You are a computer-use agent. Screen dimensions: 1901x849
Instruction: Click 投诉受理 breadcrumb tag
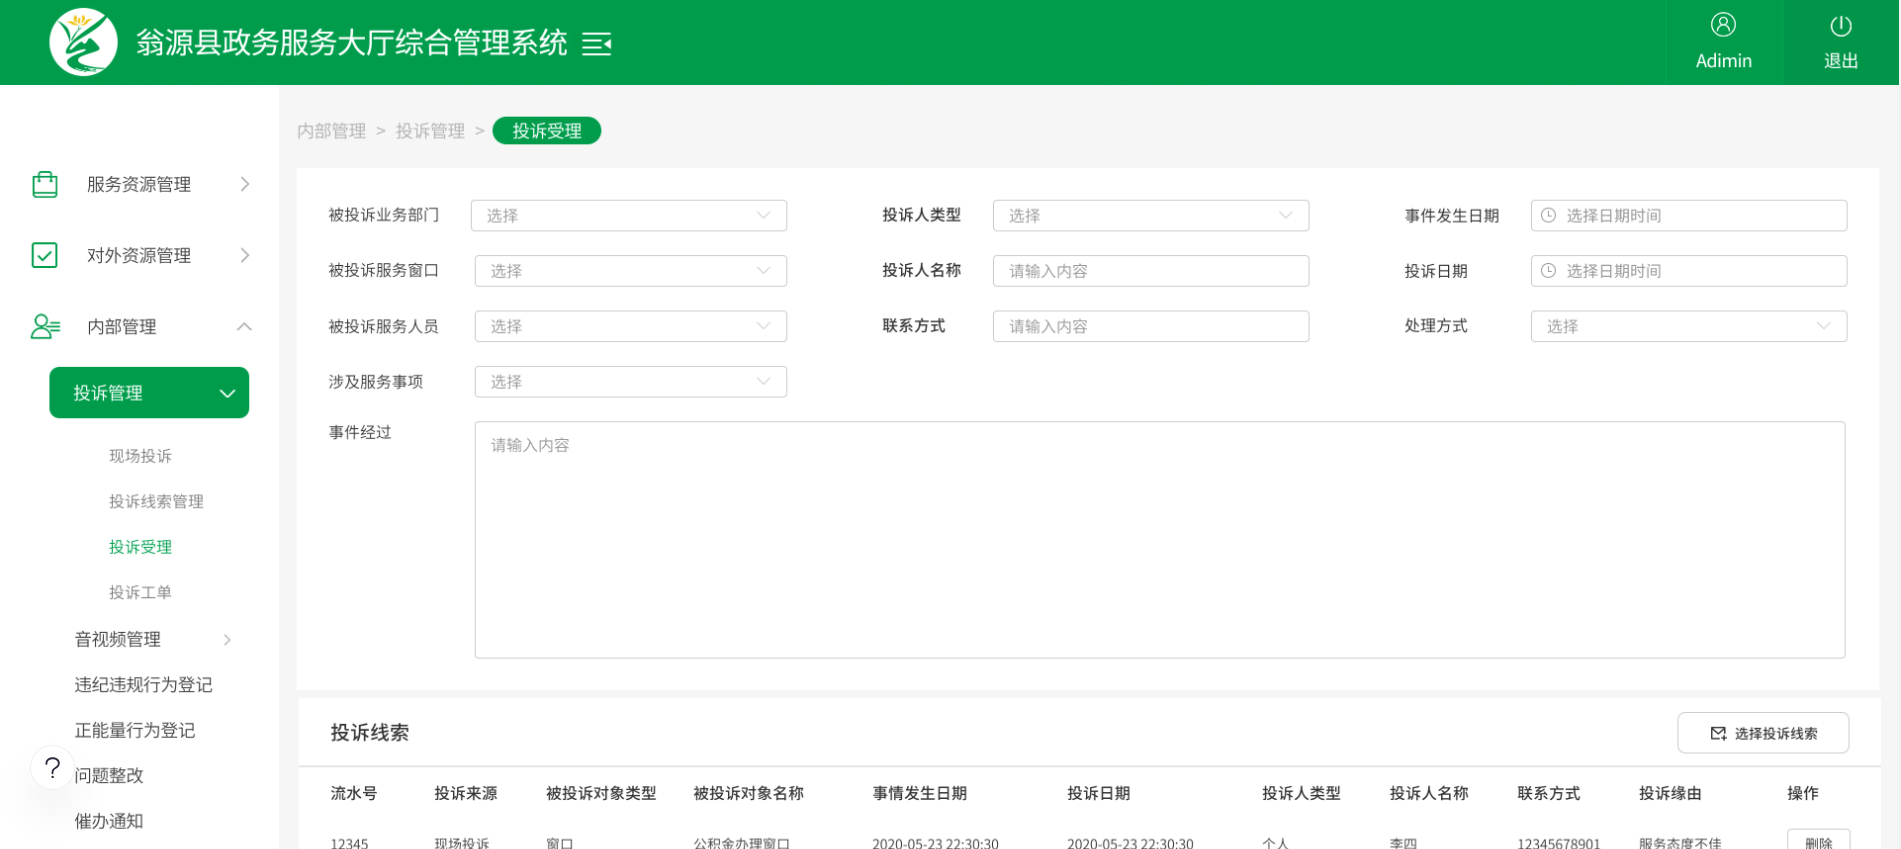[x=547, y=131]
